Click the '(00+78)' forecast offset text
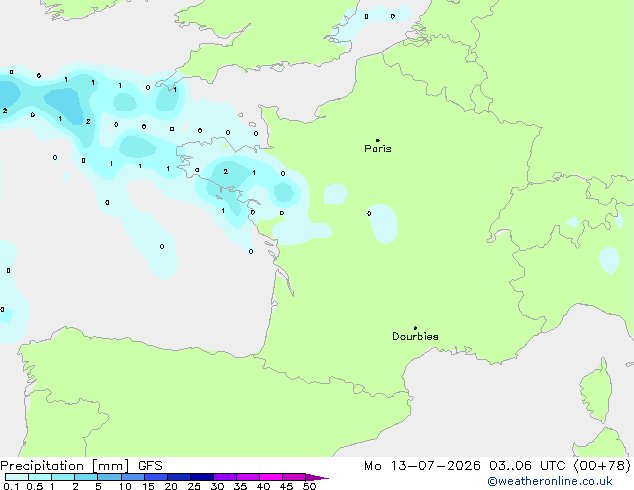 click(602, 466)
